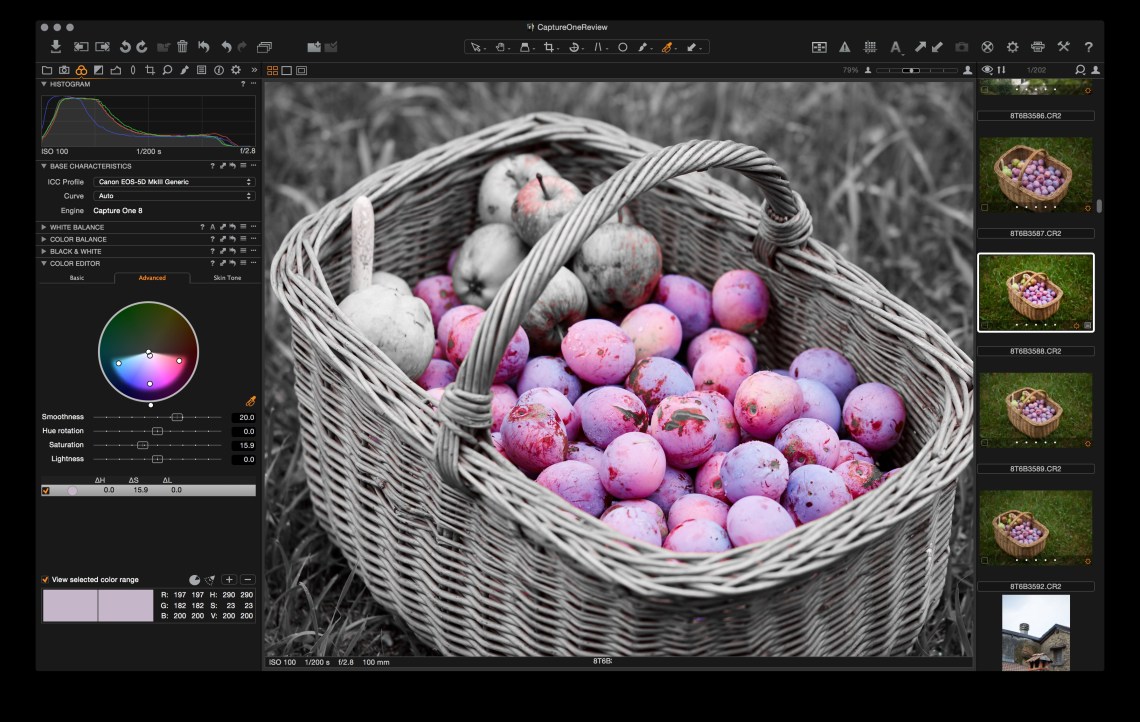Uncheck View selected color range
Viewport: 1140px width, 722px height.
(45, 580)
